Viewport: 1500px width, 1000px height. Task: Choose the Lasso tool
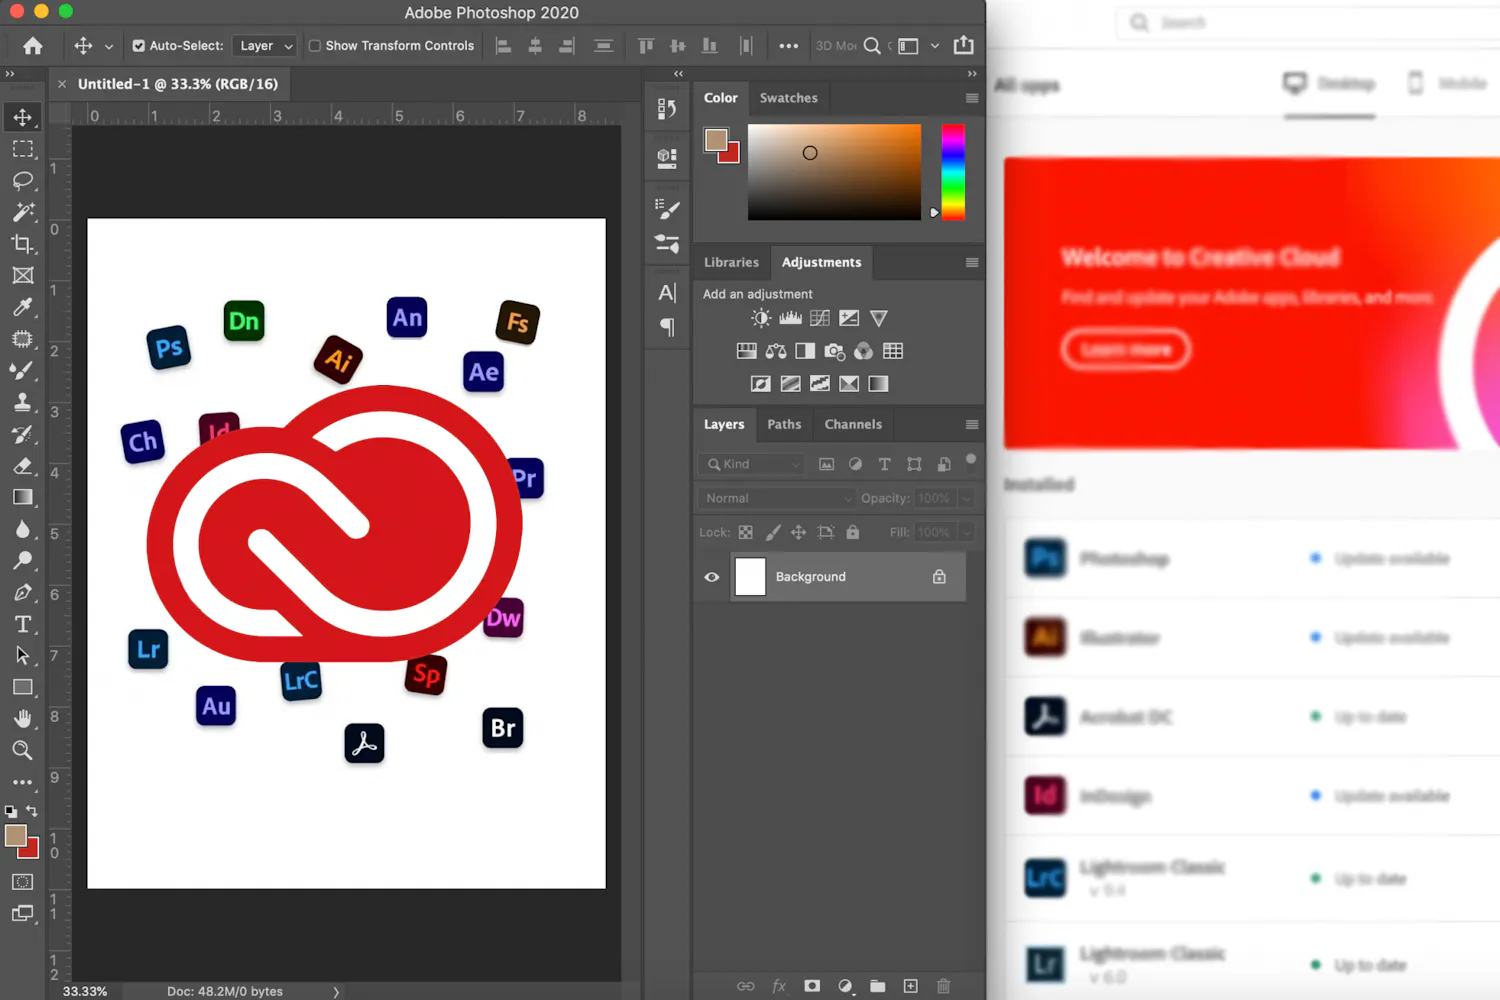click(22, 181)
